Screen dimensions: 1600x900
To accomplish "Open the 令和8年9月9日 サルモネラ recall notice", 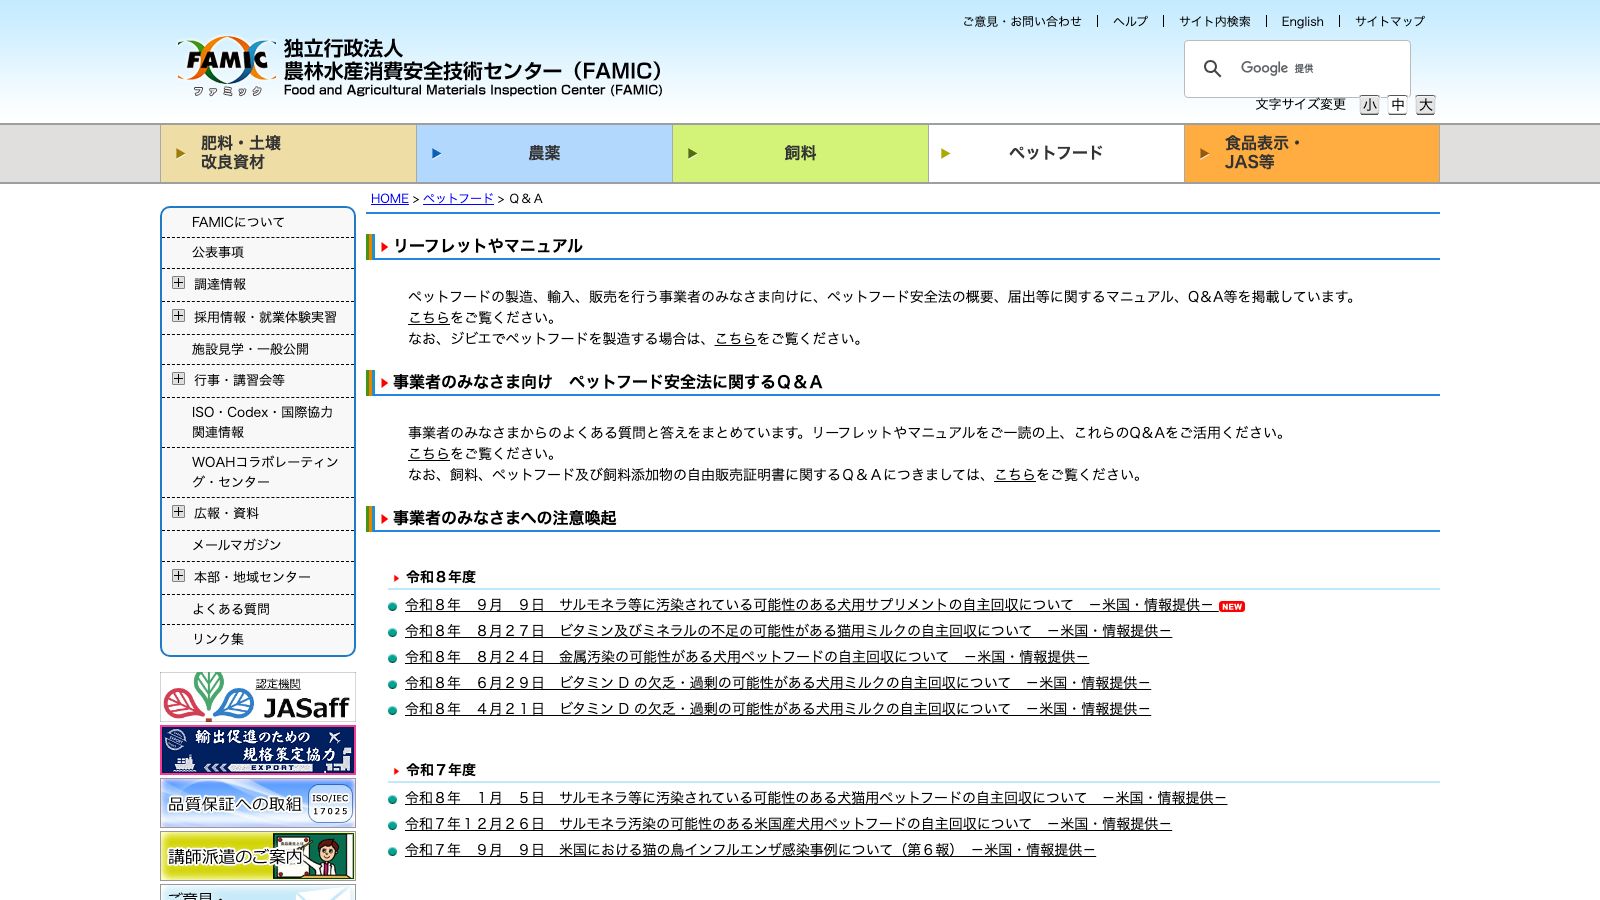I will 809,605.
